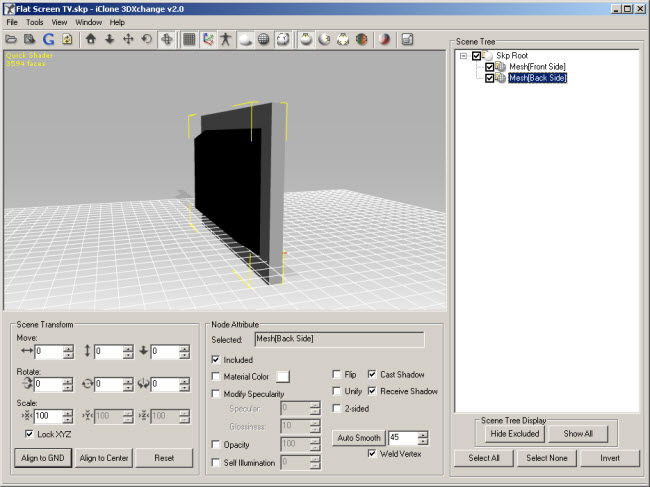Click the sphere with yellow selection corners icon
The height and width of the screenshot is (487, 650).
point(343,39)
